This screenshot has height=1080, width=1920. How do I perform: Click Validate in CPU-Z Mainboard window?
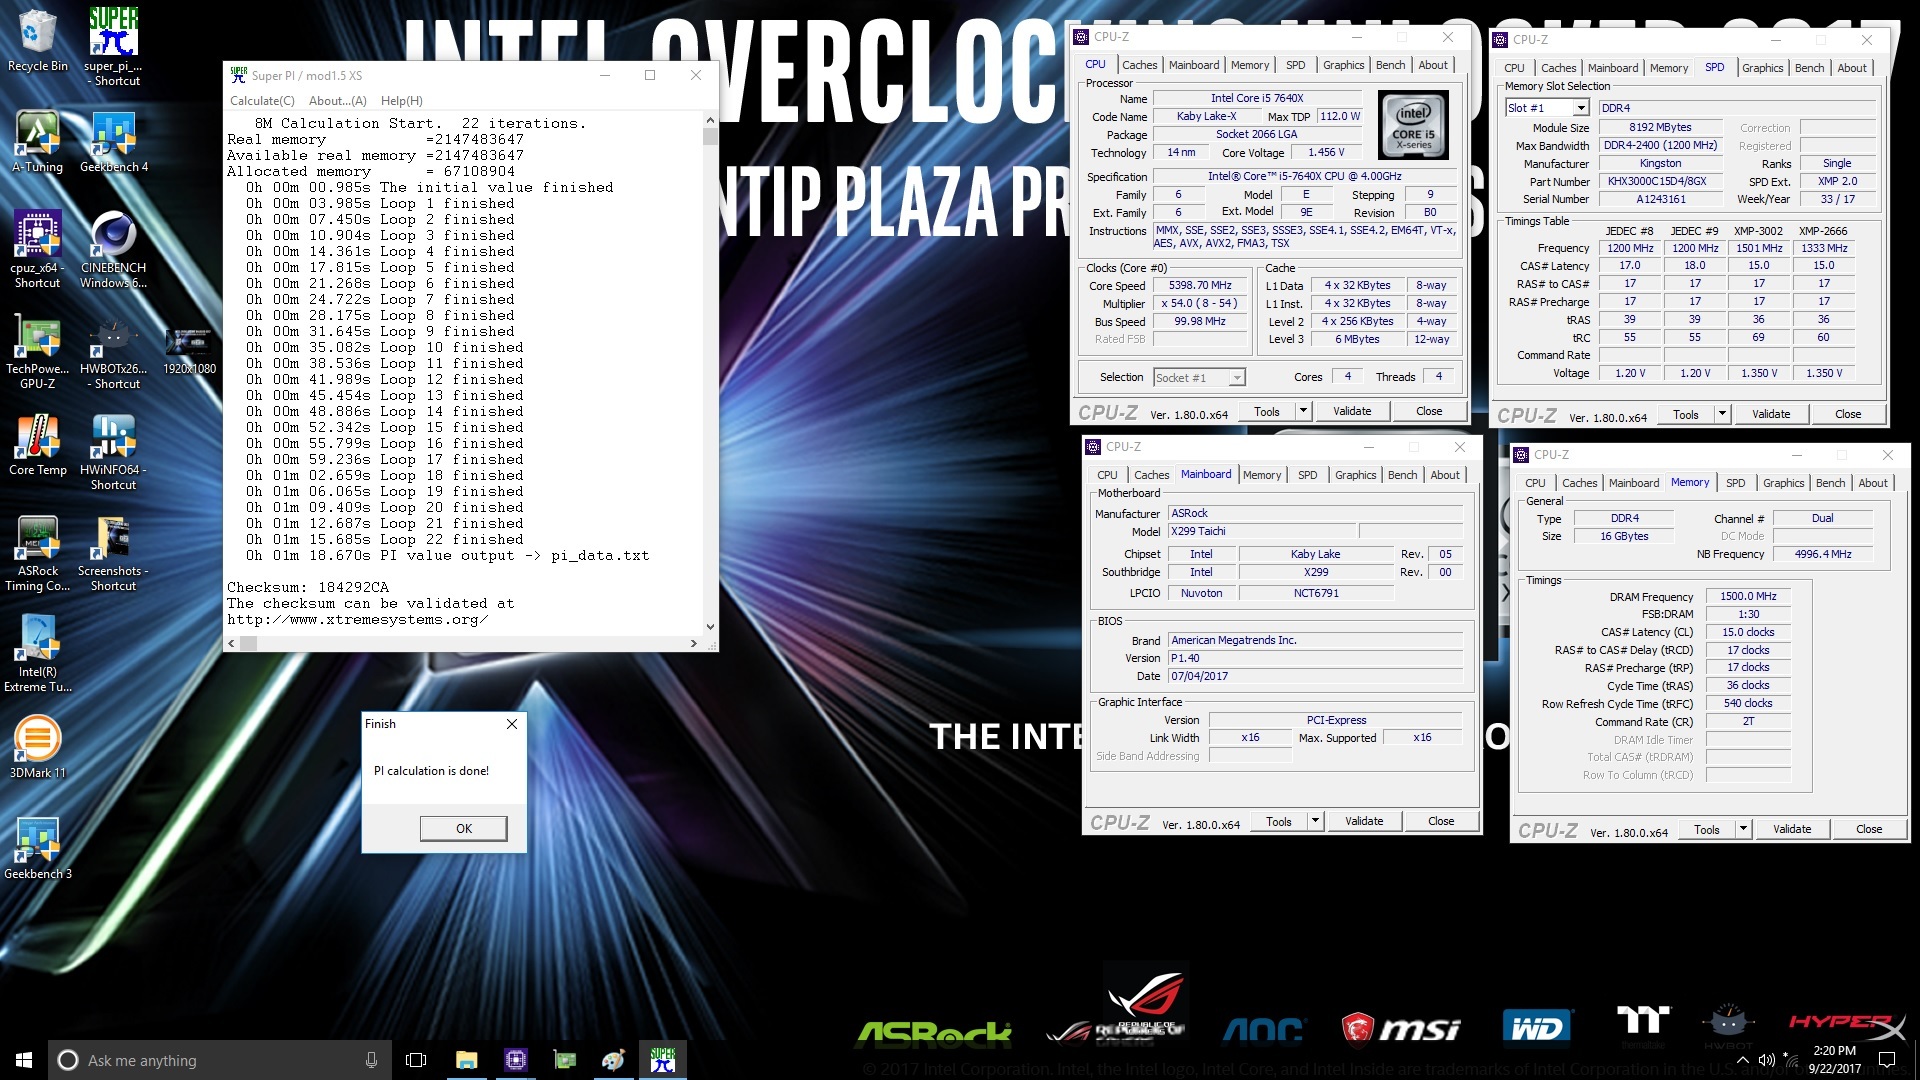1364,821
